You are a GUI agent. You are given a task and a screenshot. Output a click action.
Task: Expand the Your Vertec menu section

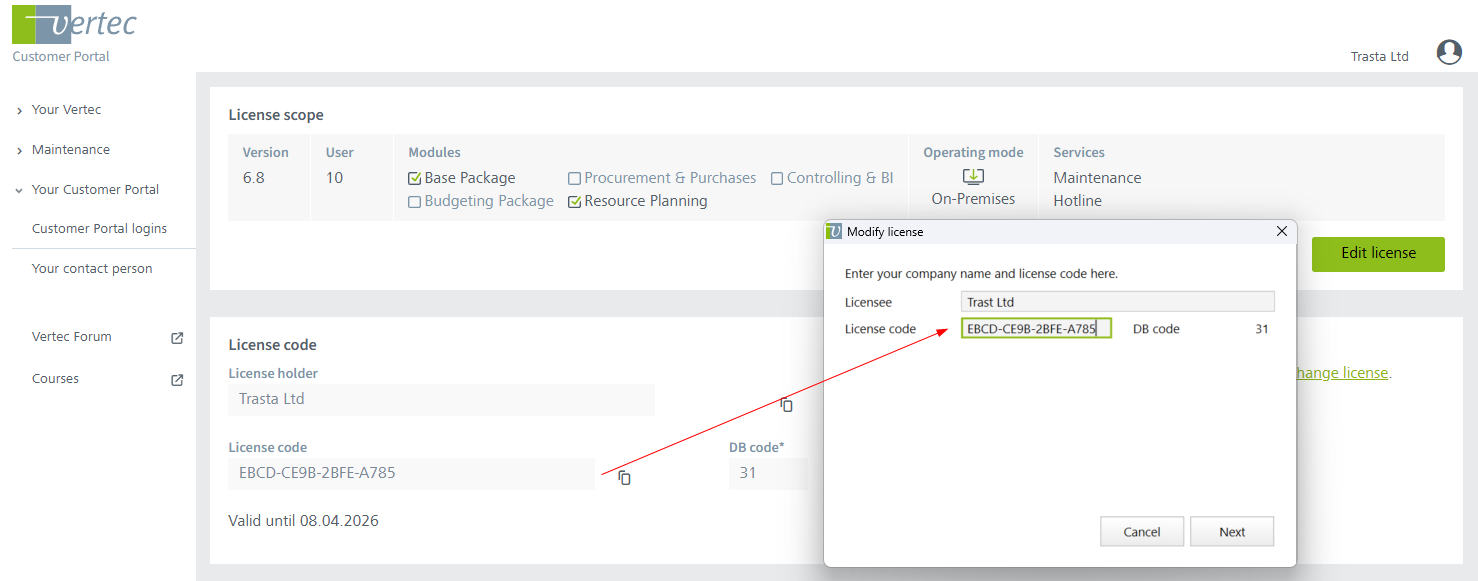66,110
